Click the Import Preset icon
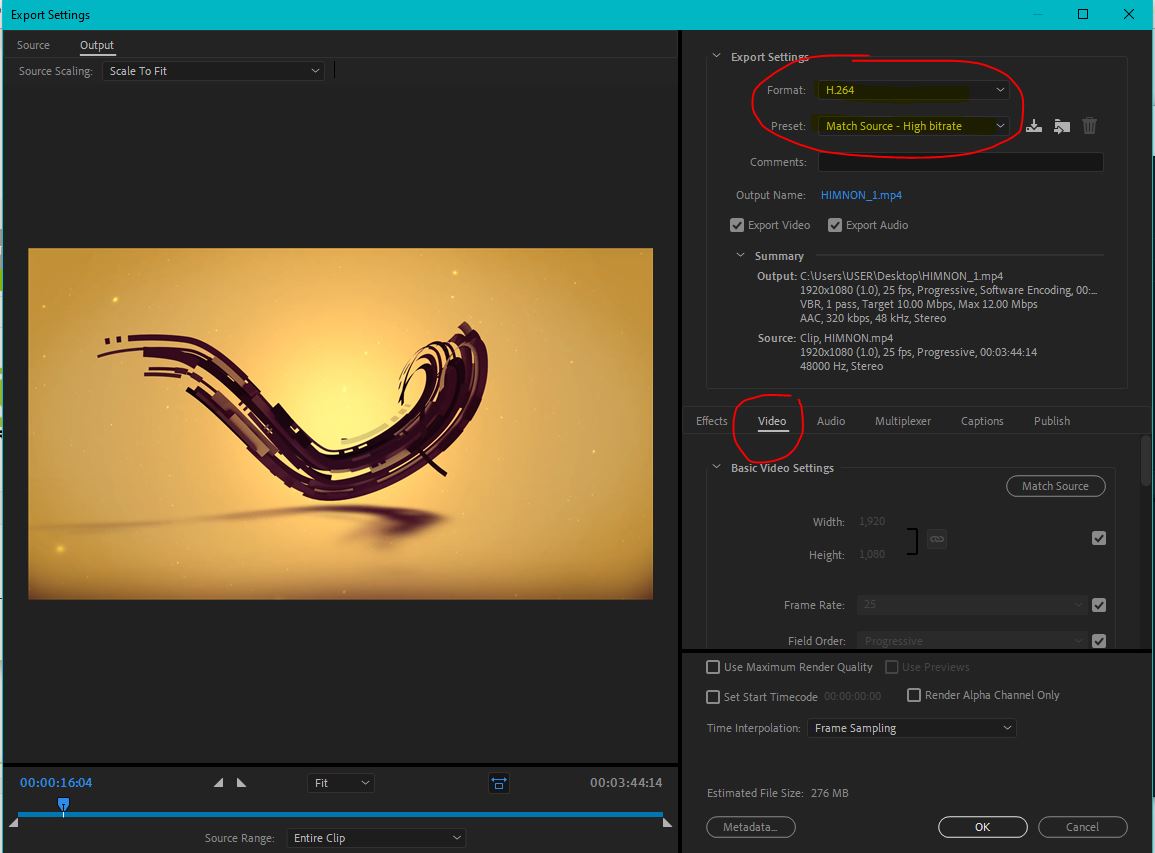This screenshot has width=1155, height=853. pos(1062,126)
